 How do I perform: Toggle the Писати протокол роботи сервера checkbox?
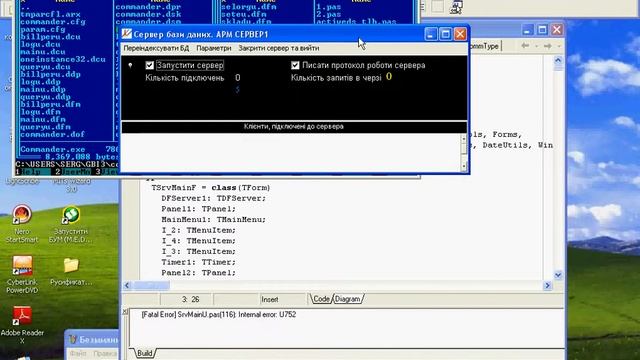pos(295,65)
